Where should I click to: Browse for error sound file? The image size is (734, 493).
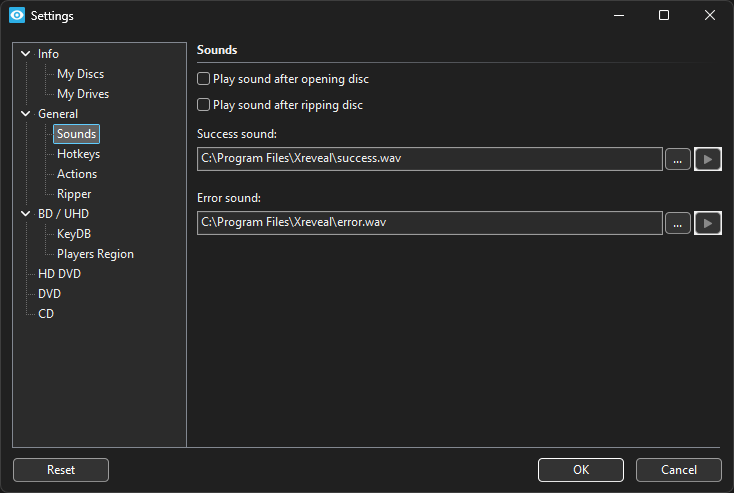tap(678, 223)
